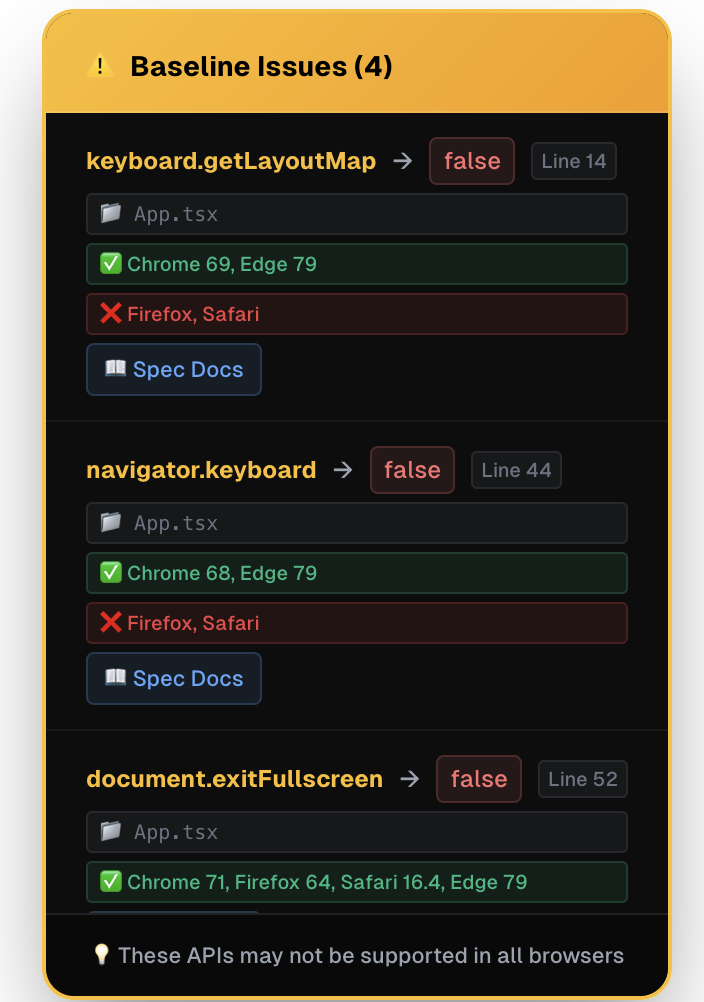Click green checkmark beside Chrome 69, Edge 79

(111, 263)
